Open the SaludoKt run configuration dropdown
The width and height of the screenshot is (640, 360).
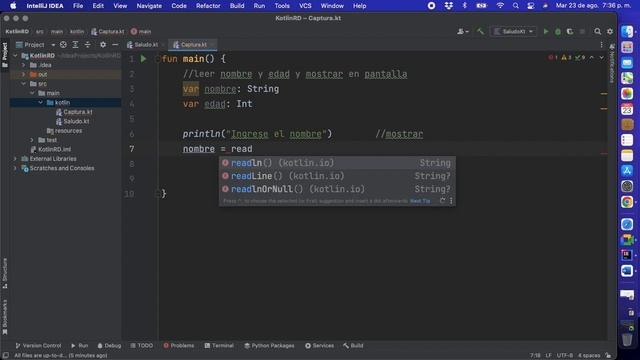click(x=513, y=31)
